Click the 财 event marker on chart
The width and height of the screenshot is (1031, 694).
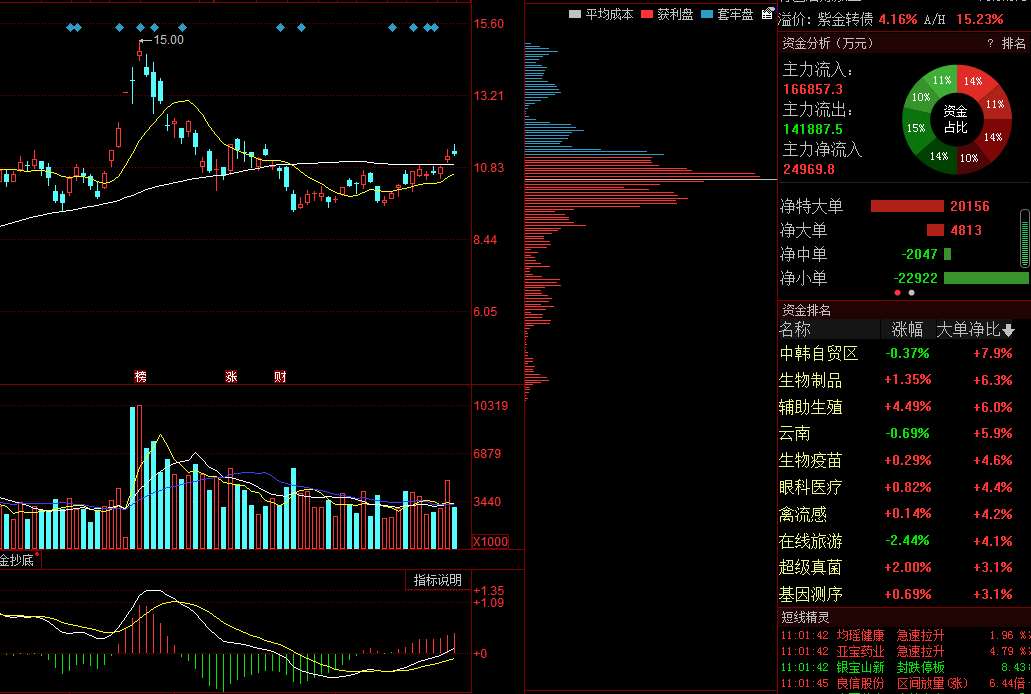[280, 377]
